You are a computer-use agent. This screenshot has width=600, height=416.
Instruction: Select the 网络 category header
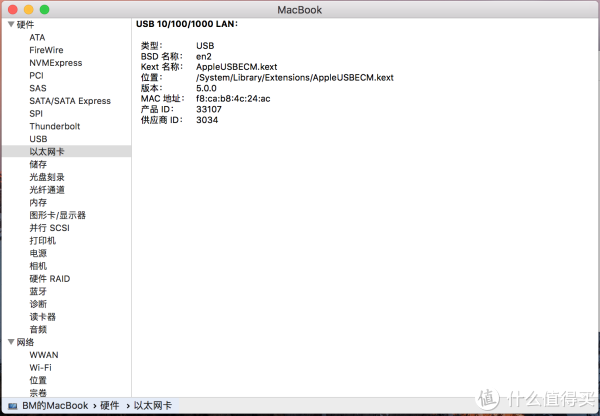coord(25,342)
